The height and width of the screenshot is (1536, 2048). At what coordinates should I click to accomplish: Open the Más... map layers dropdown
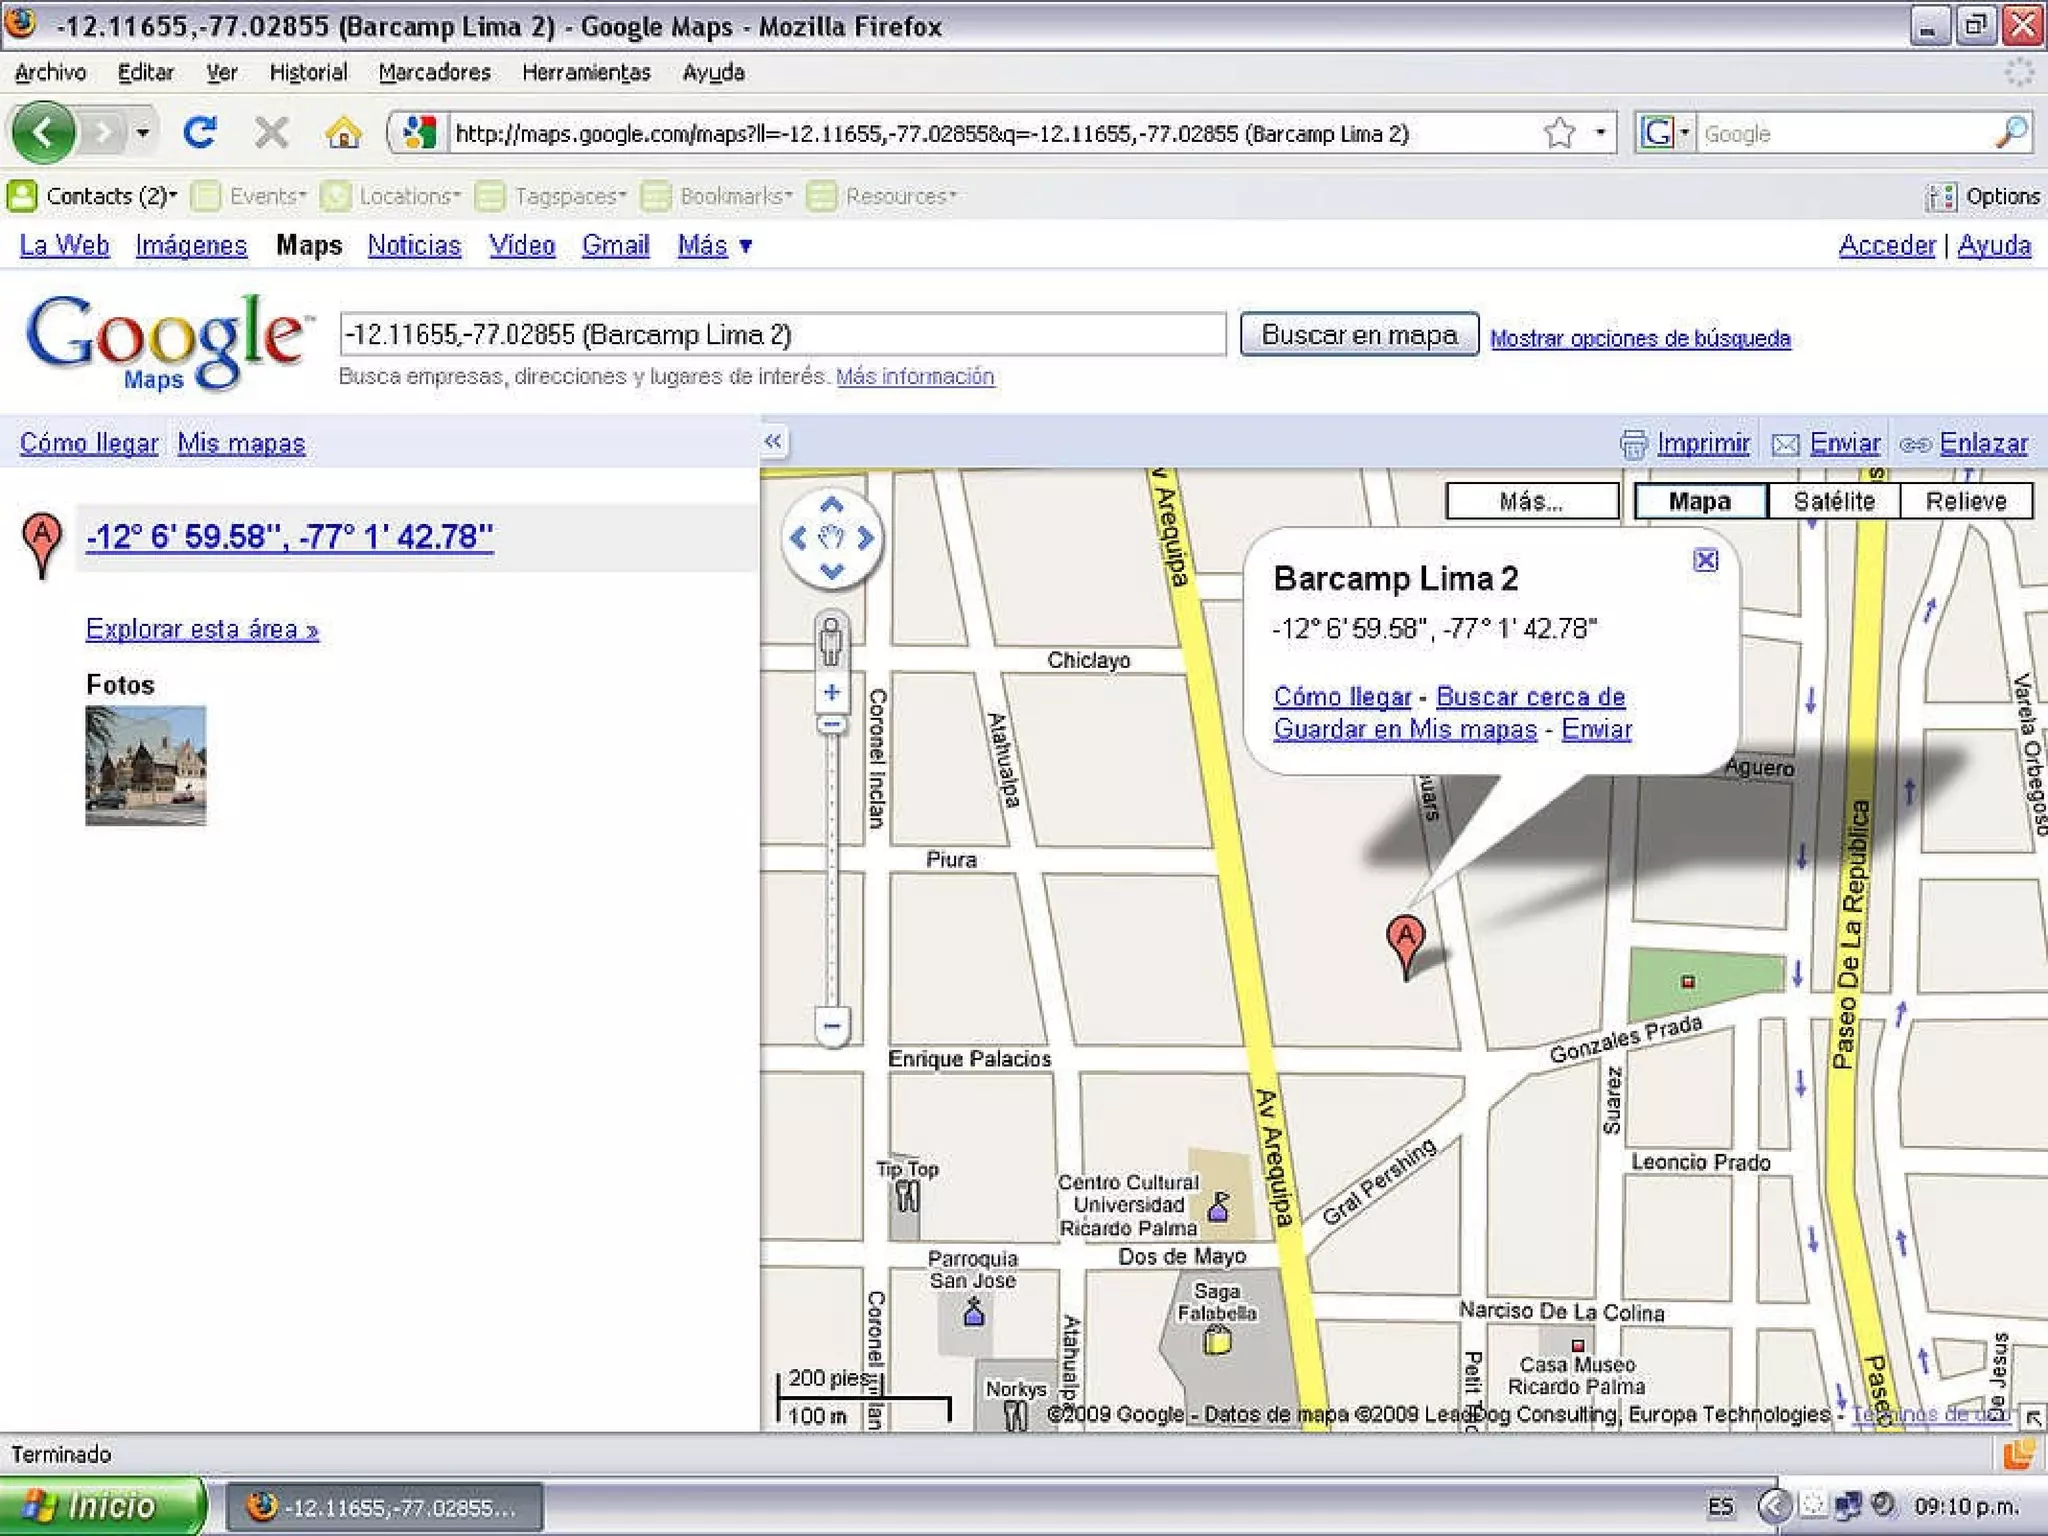1531,501
